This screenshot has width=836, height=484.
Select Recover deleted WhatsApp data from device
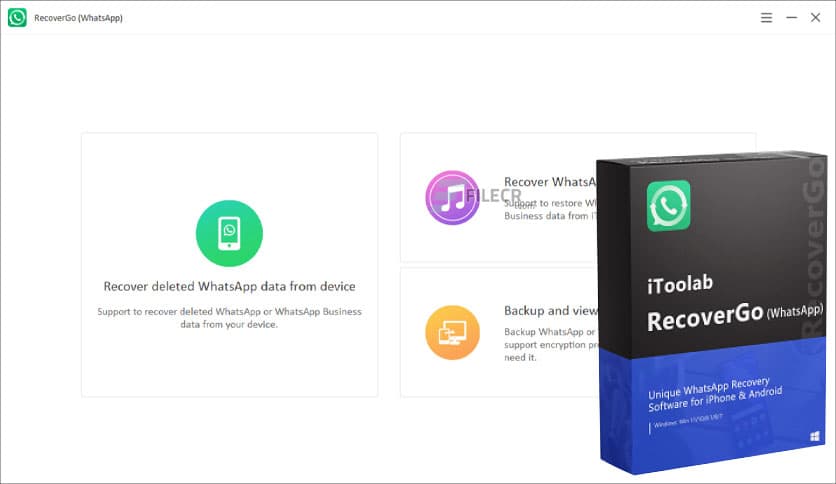point(229,286)
